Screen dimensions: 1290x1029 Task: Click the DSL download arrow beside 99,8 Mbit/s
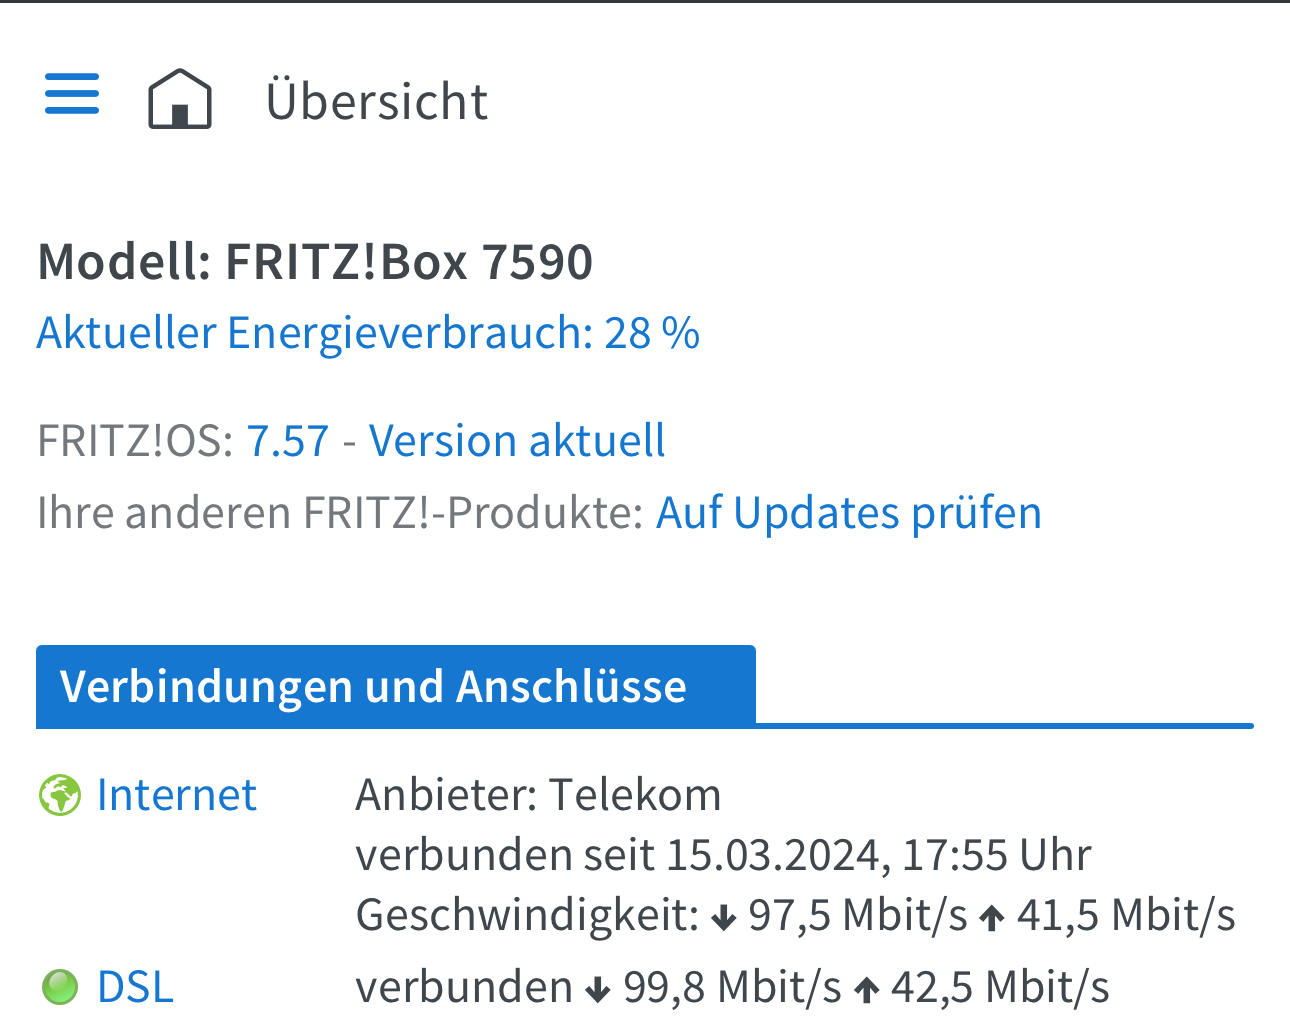598,989
